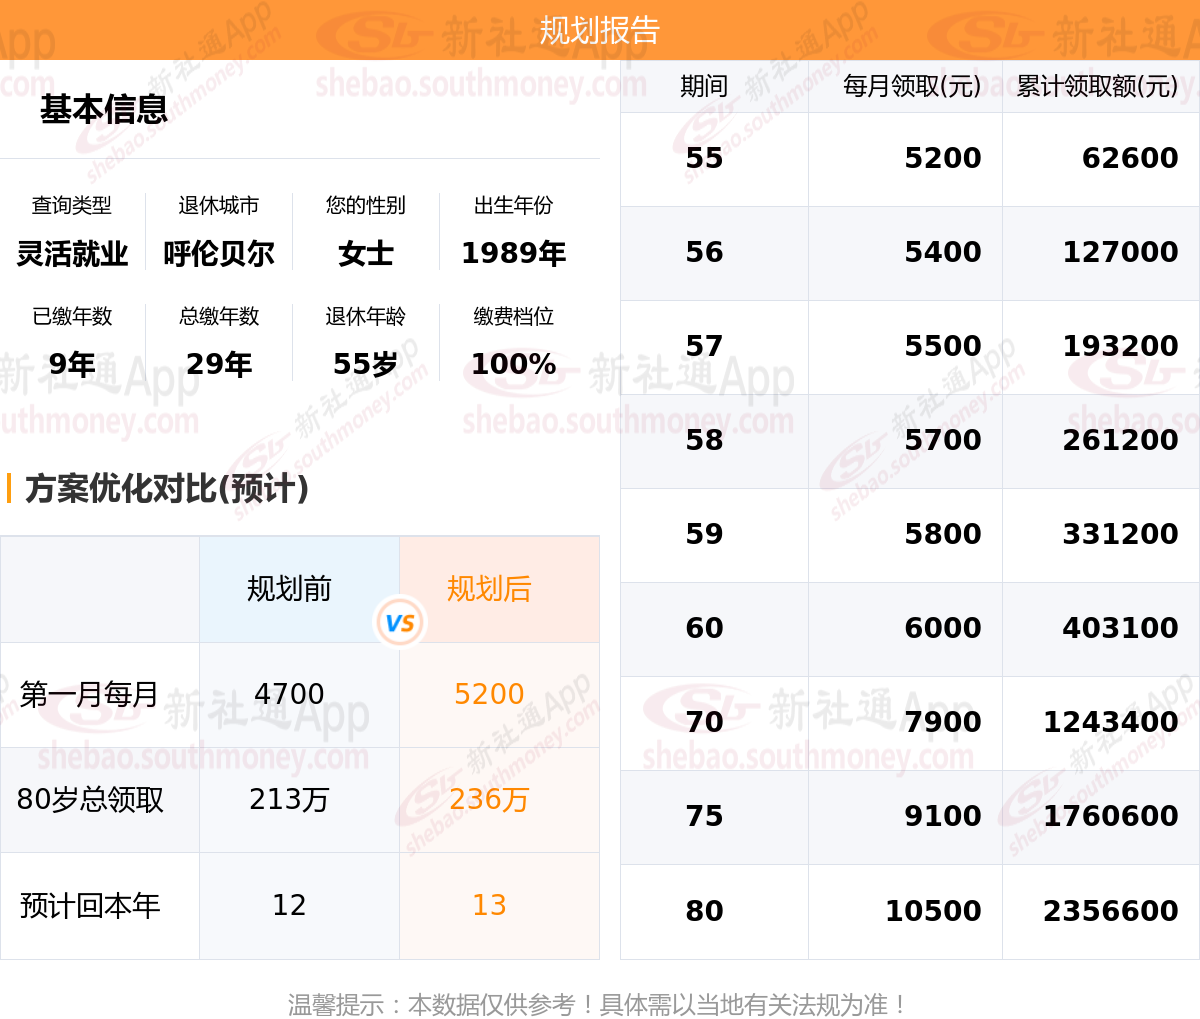The image size is (1200, 1019).
Task: Click the 退休城市 label
Action: point(219,205)
